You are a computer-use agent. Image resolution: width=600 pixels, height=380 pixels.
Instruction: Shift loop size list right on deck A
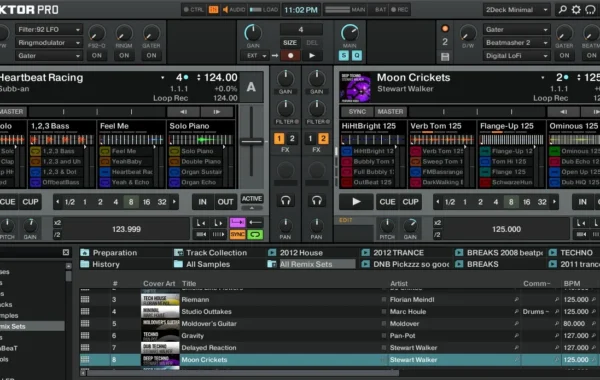[x=174, y=202]
